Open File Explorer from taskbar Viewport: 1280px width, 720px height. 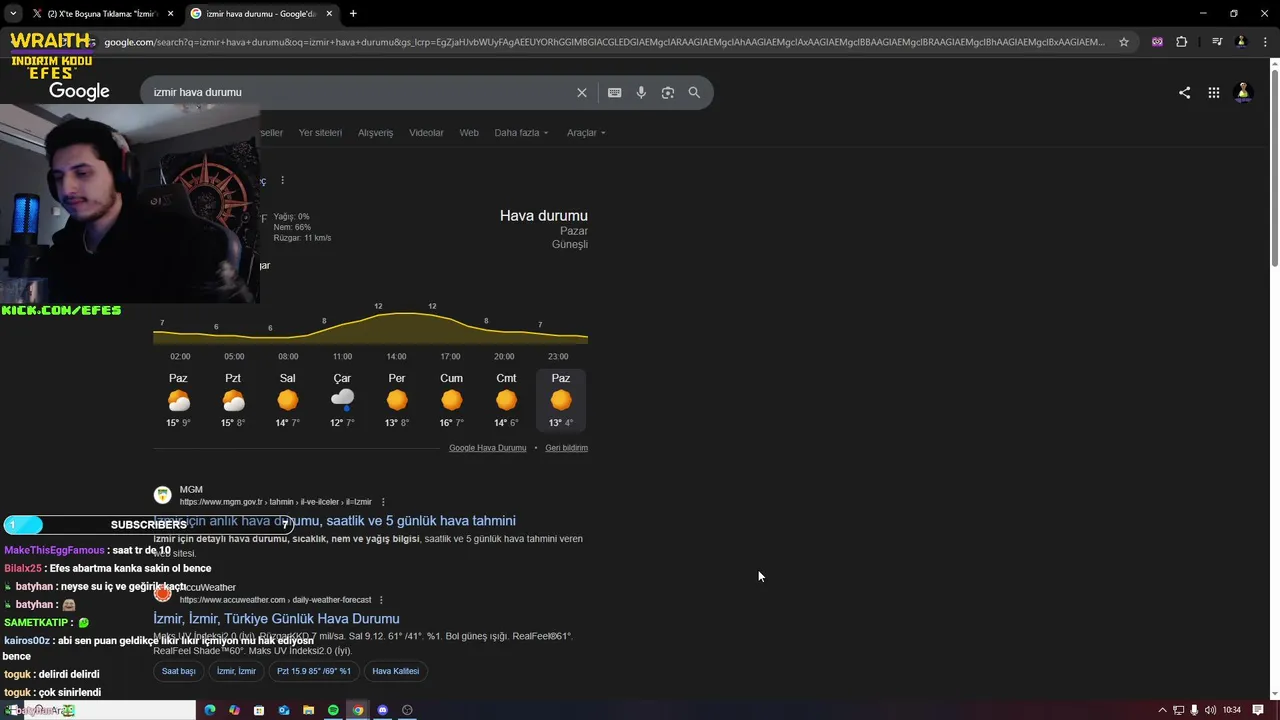(x=308, y=710)
